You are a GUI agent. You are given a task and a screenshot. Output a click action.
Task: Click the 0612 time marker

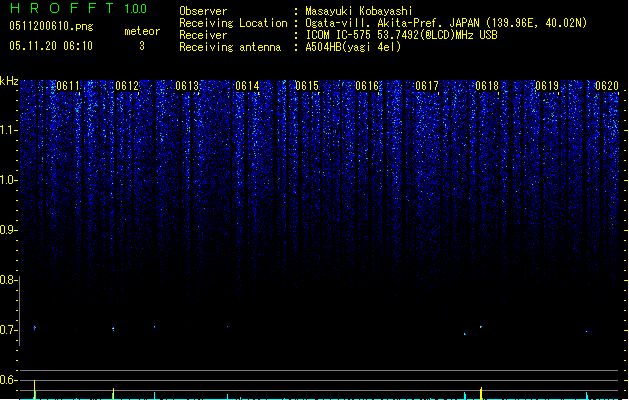point(127,86)
